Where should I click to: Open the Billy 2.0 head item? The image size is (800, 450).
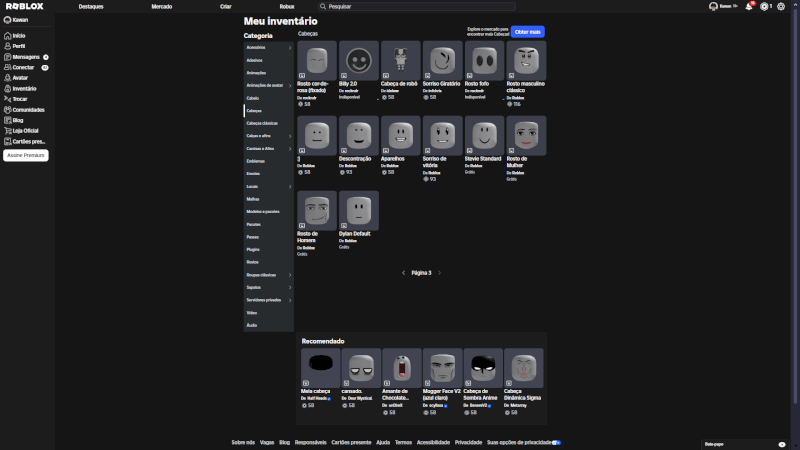pyautogui.click(x=359, y=61)
